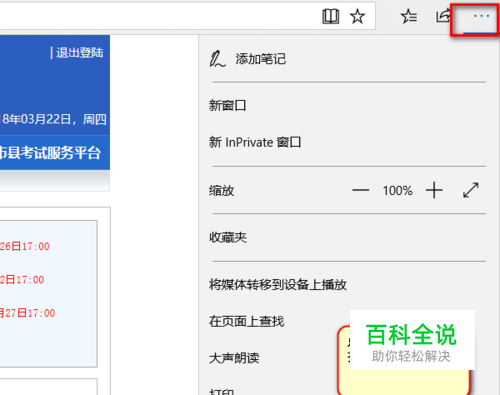Click the 100% zoom level value
The height and width of the screenshot is (395, 500).
click(x=397, y=191)
